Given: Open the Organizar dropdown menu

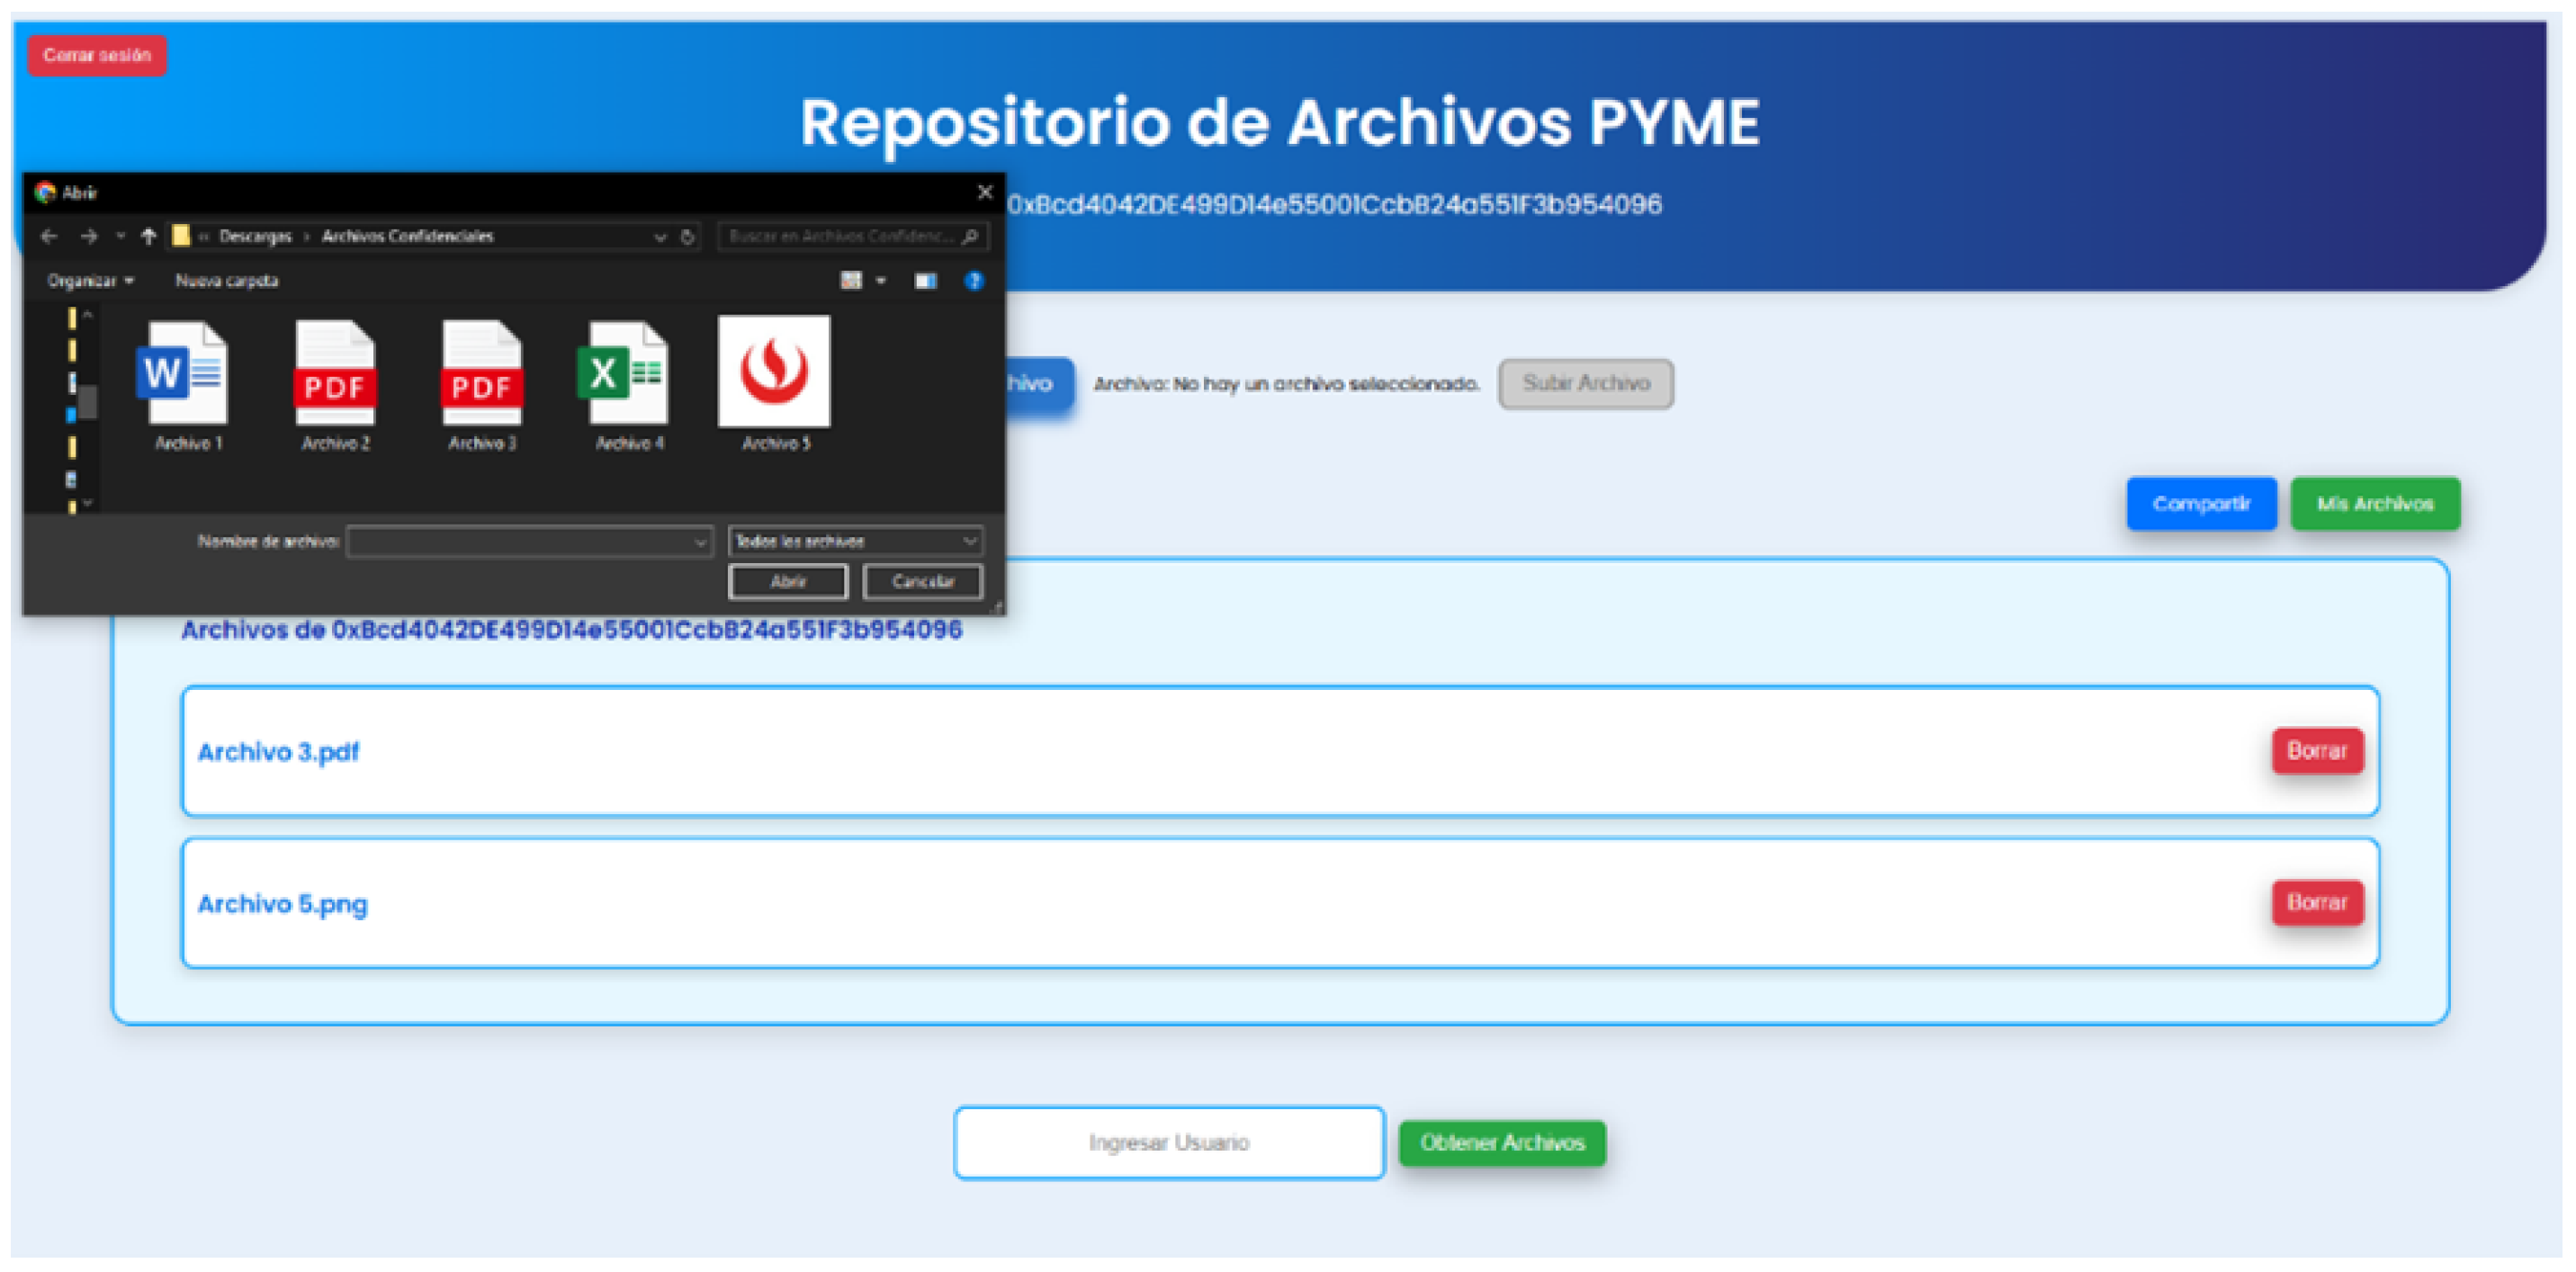Looking at the screenshot, I should click(90, 281).
